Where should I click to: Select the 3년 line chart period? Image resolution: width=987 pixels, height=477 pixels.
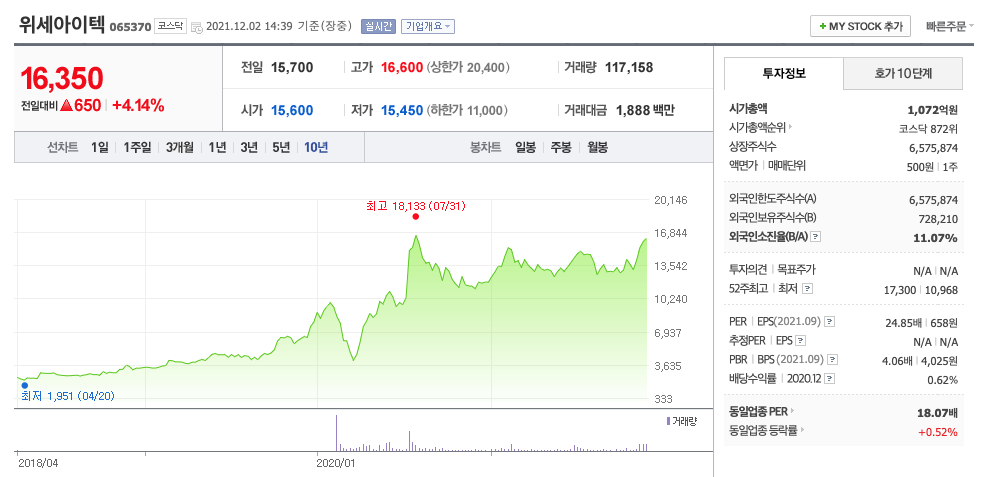click(249, 148)
